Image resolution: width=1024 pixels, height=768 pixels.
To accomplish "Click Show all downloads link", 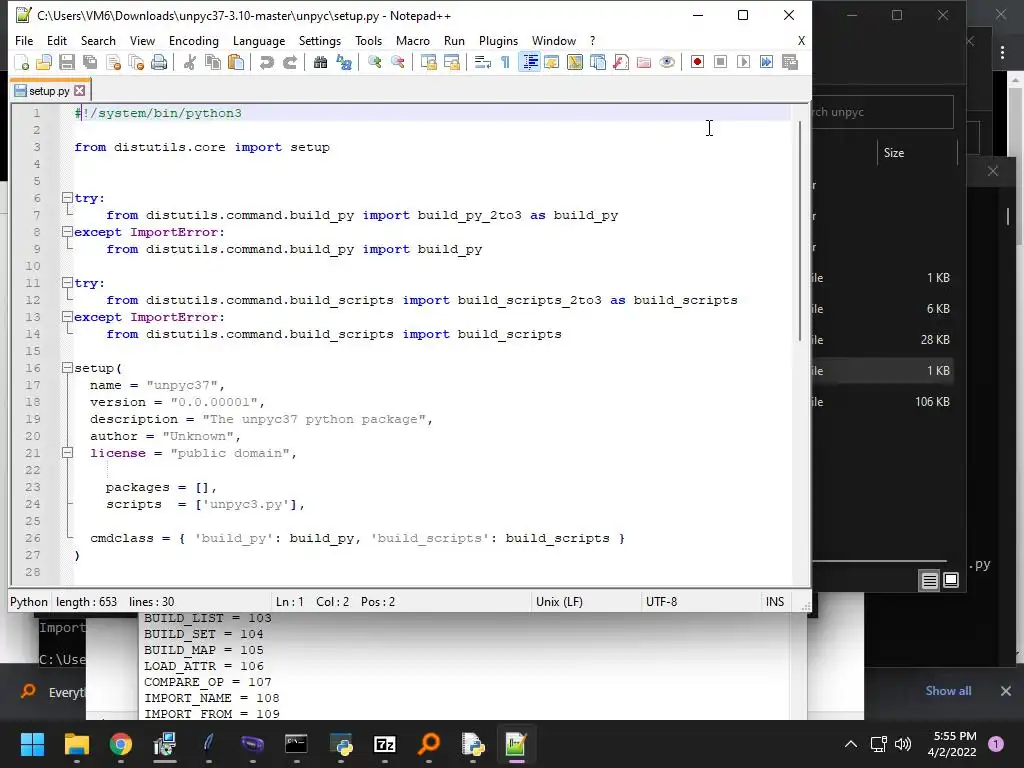I will pos(948,691).
